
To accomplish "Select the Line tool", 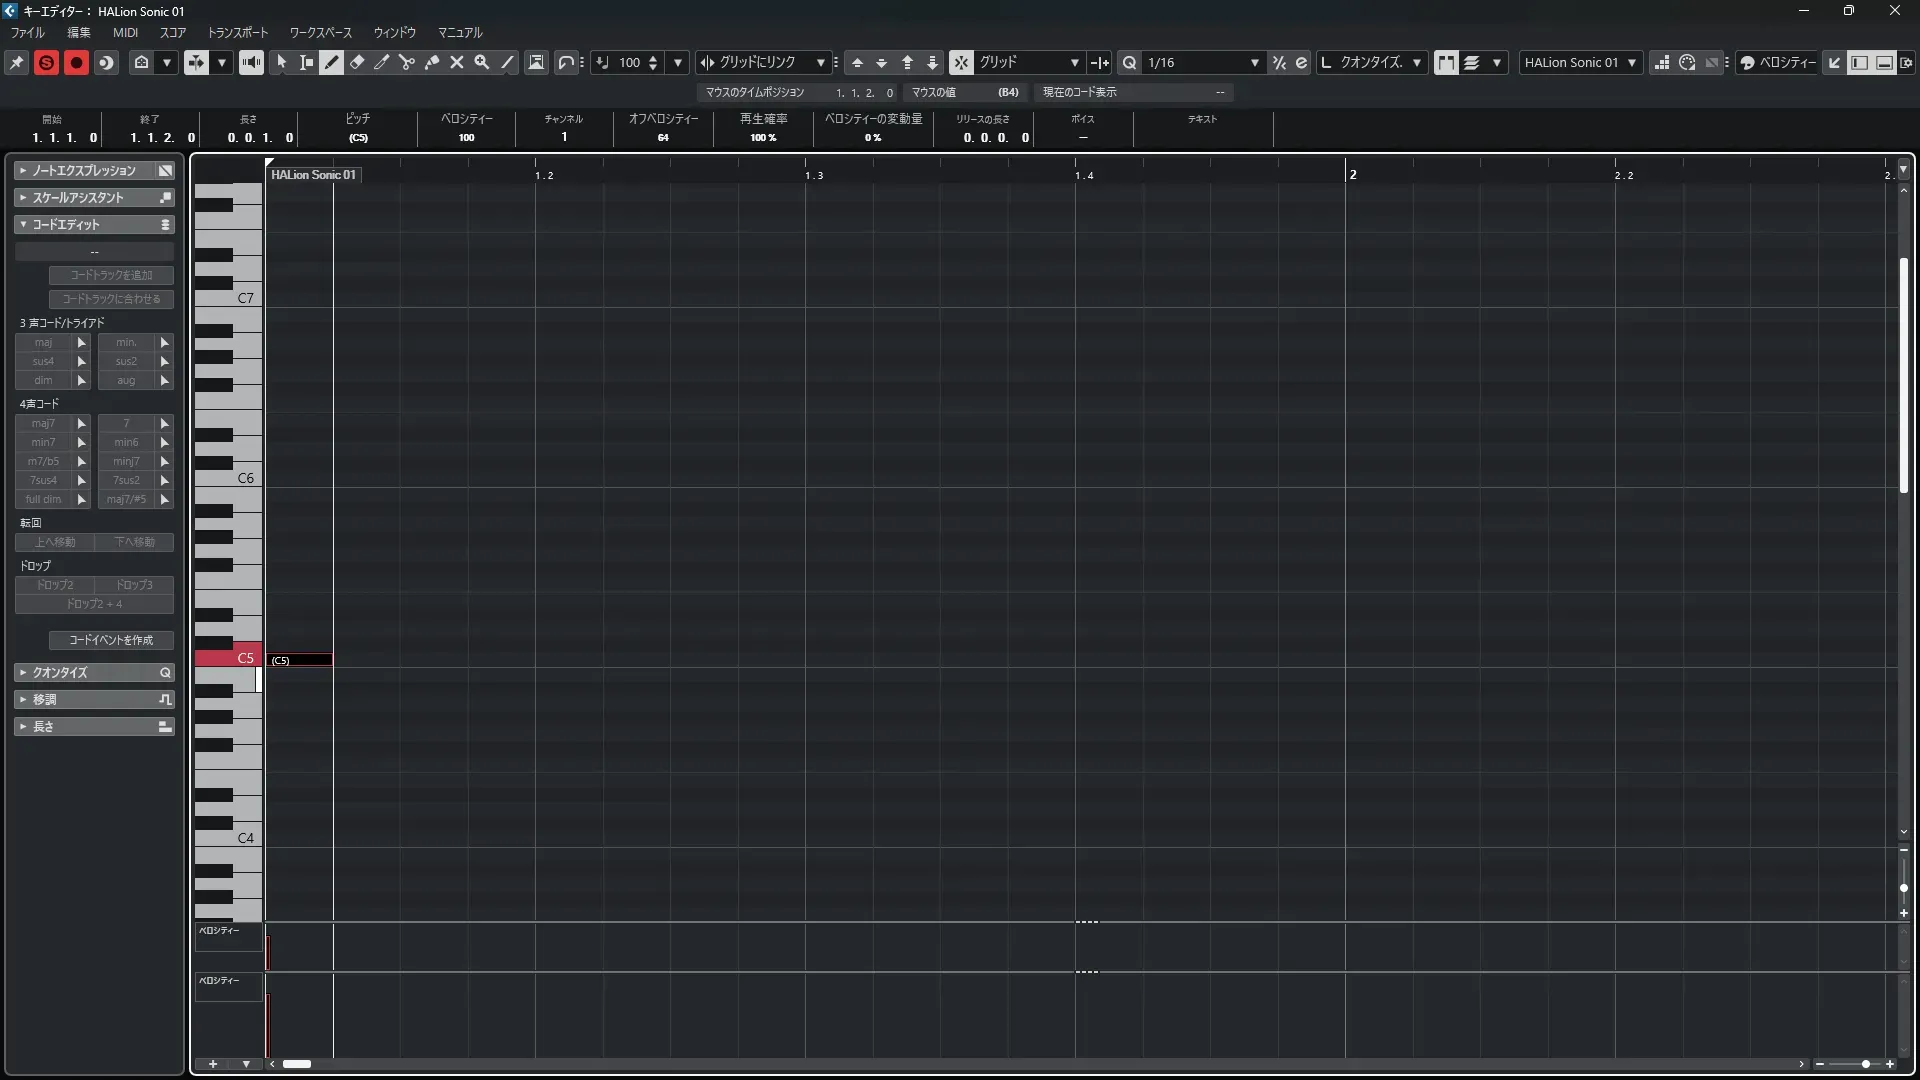I will click(507, 62).
